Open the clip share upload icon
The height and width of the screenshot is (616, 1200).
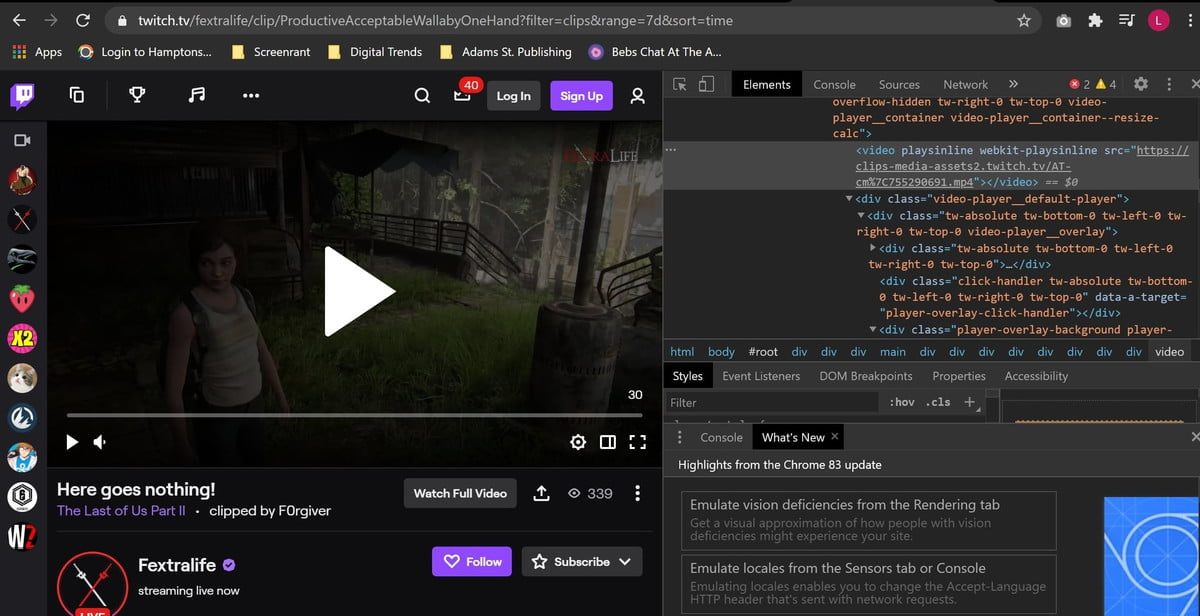click(x=541, y=493)
